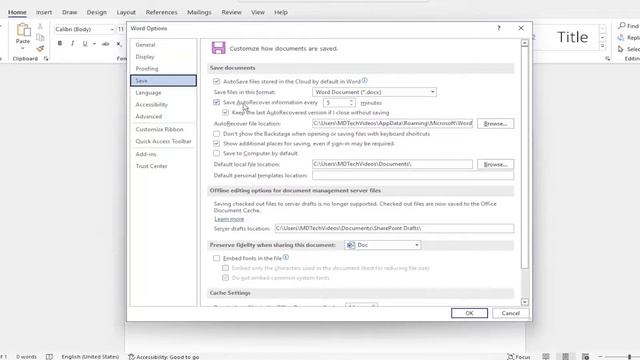The image size is (640, 360).
Task: Click English (United States) language indicator
Action: click(90, 357)
